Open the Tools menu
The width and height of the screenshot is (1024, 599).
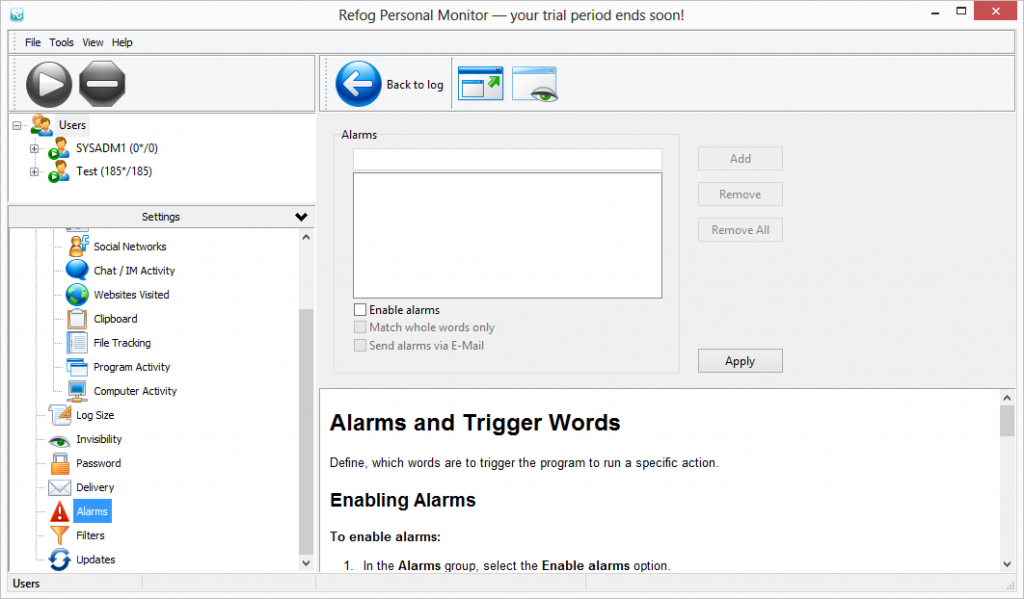[x=62, y=43]
